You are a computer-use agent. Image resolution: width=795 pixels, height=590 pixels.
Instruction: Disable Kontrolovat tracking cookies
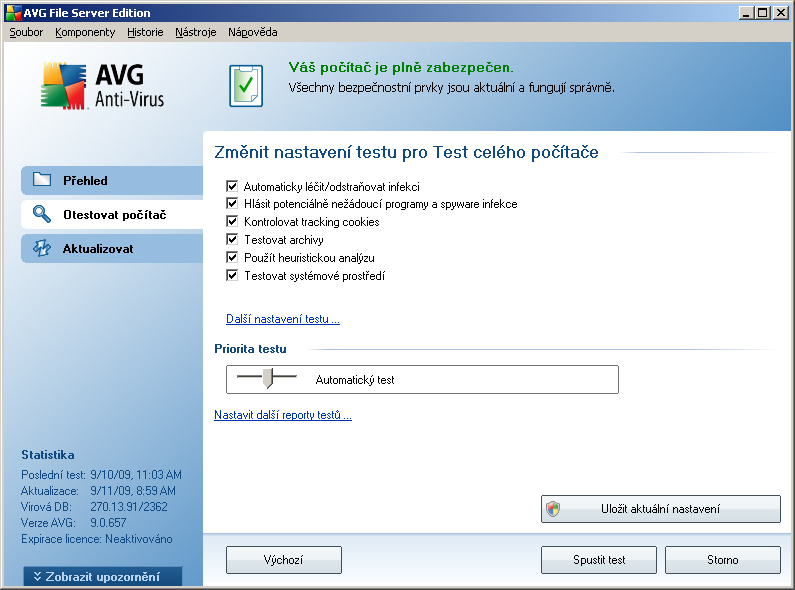point(232,221)
